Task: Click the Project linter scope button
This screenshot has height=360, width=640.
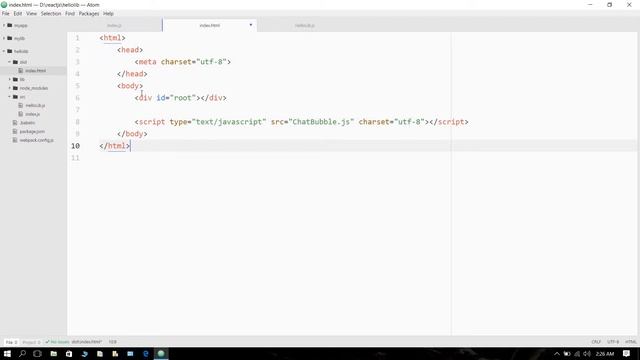Action: [31, 342]
